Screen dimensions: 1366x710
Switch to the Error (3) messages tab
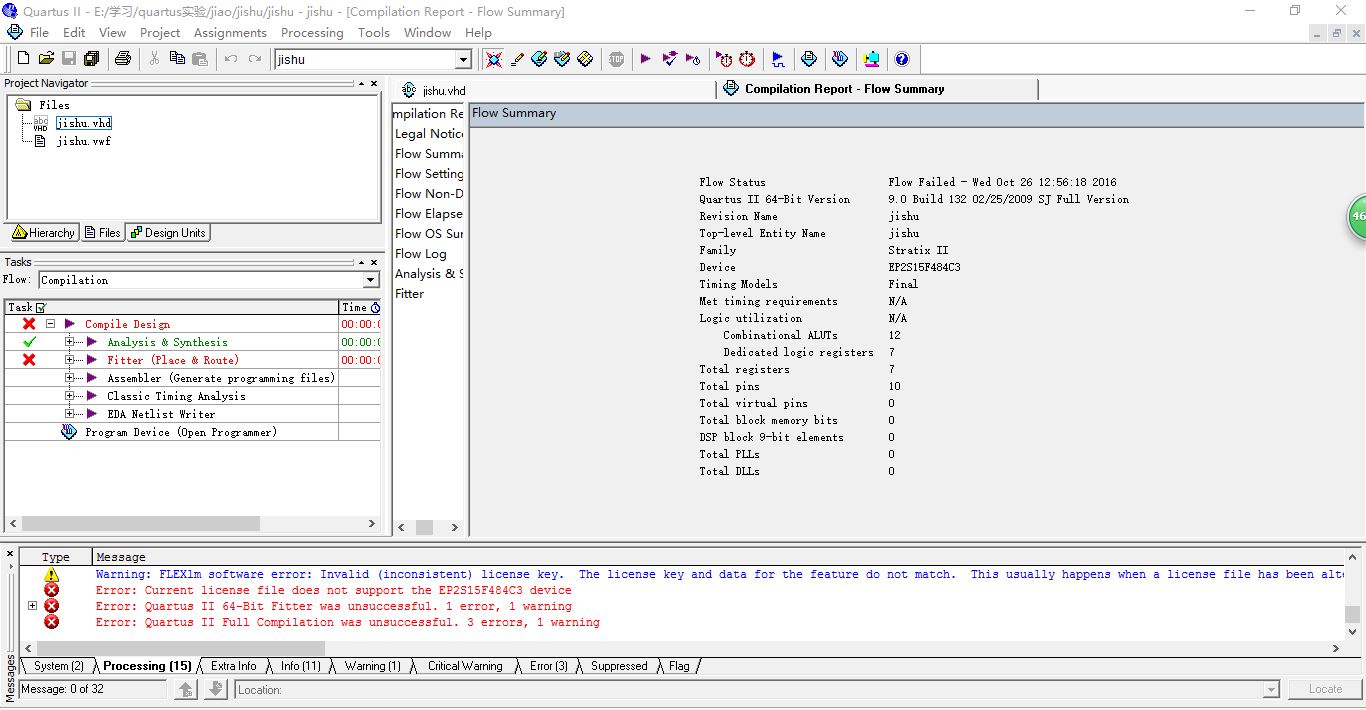click(548, 666)
